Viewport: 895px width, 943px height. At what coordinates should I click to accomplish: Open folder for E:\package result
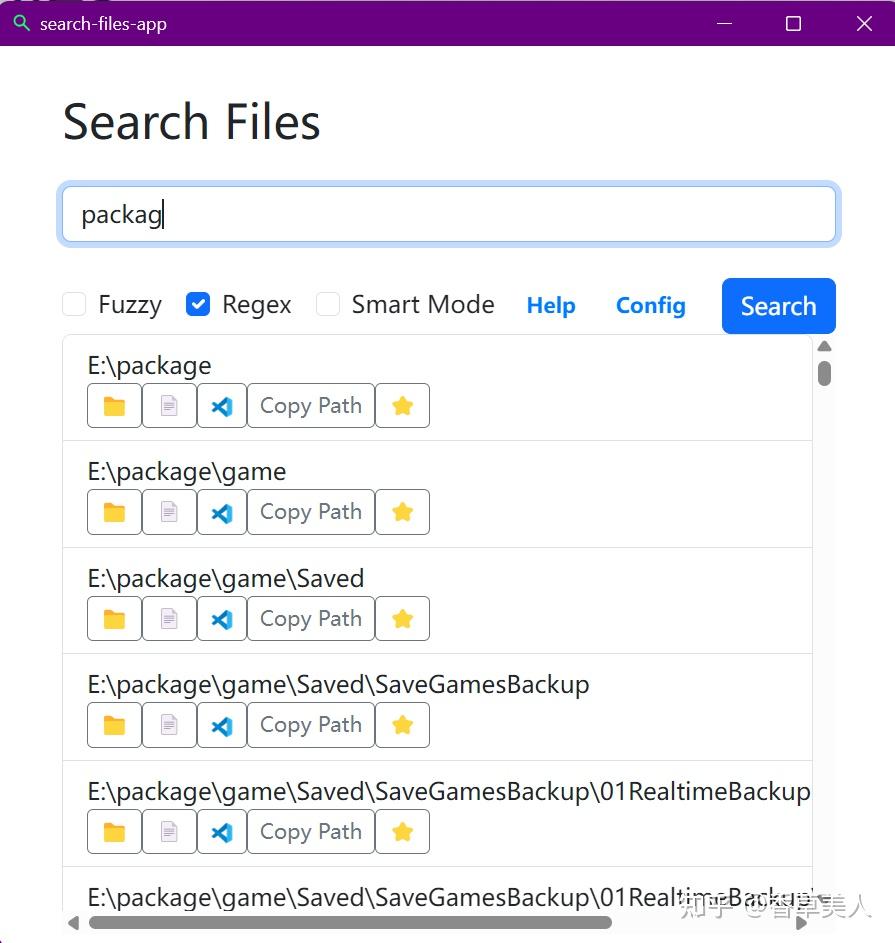coord(115,406)
